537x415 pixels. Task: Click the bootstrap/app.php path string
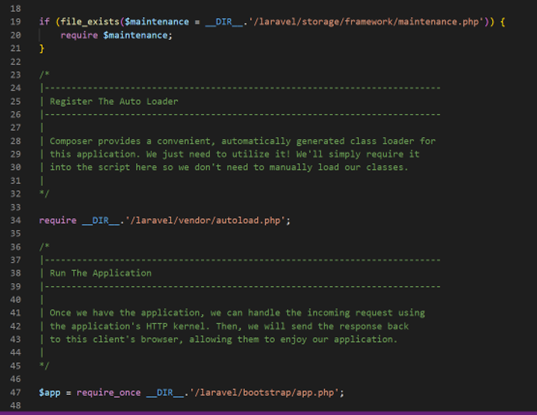[264, 392]
